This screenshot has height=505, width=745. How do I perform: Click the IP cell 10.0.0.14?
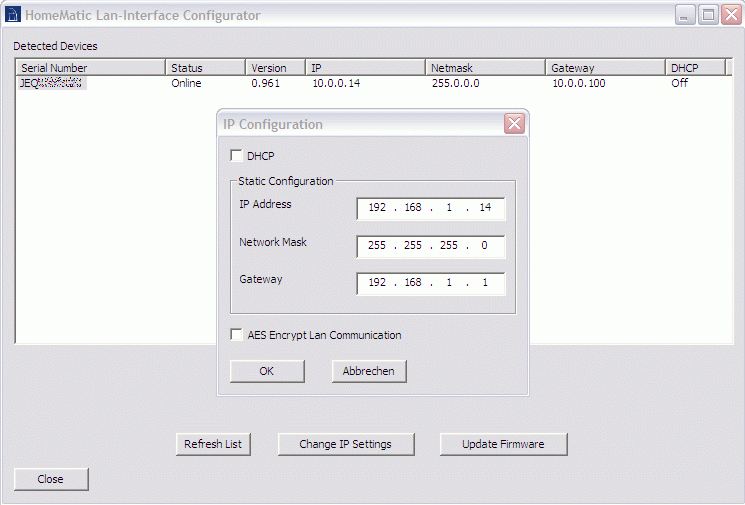(336, 83)
